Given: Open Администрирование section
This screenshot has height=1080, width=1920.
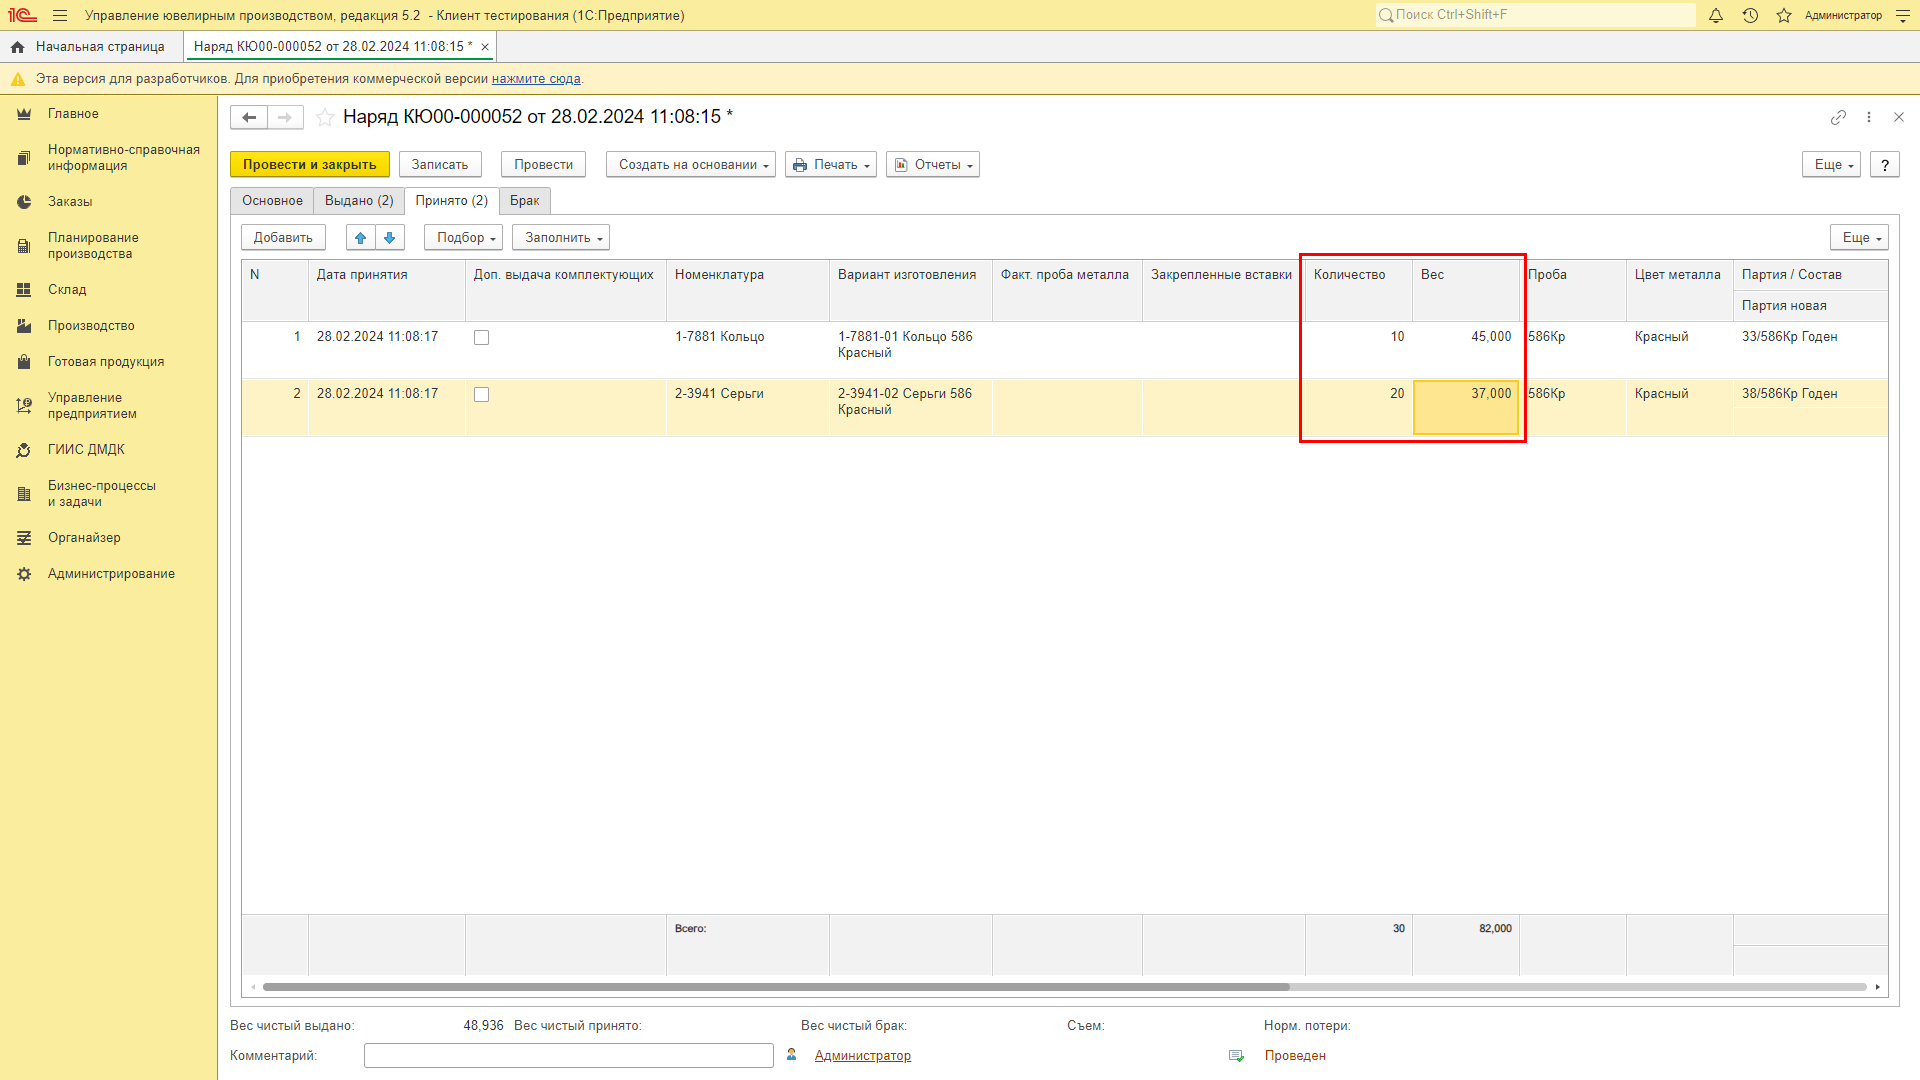Looking at the screenshot, I should [111, 574].
